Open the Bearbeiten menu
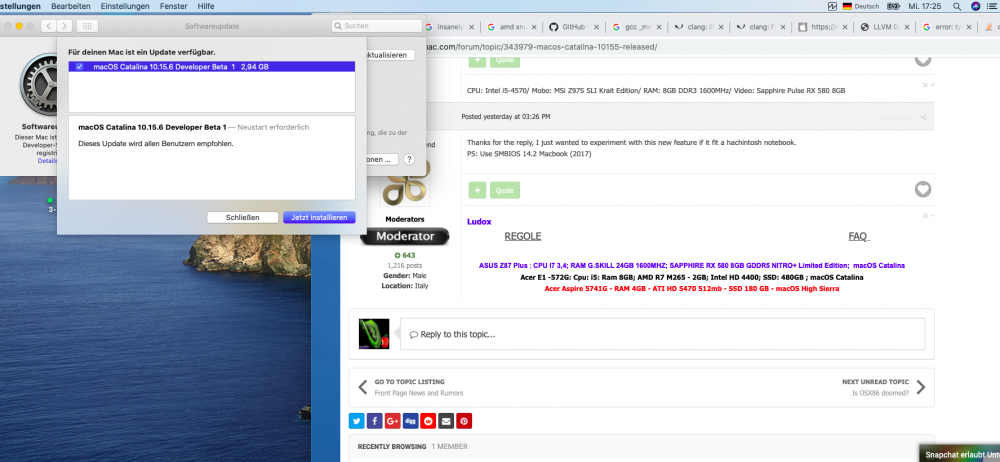 click(x=71, y=6)
